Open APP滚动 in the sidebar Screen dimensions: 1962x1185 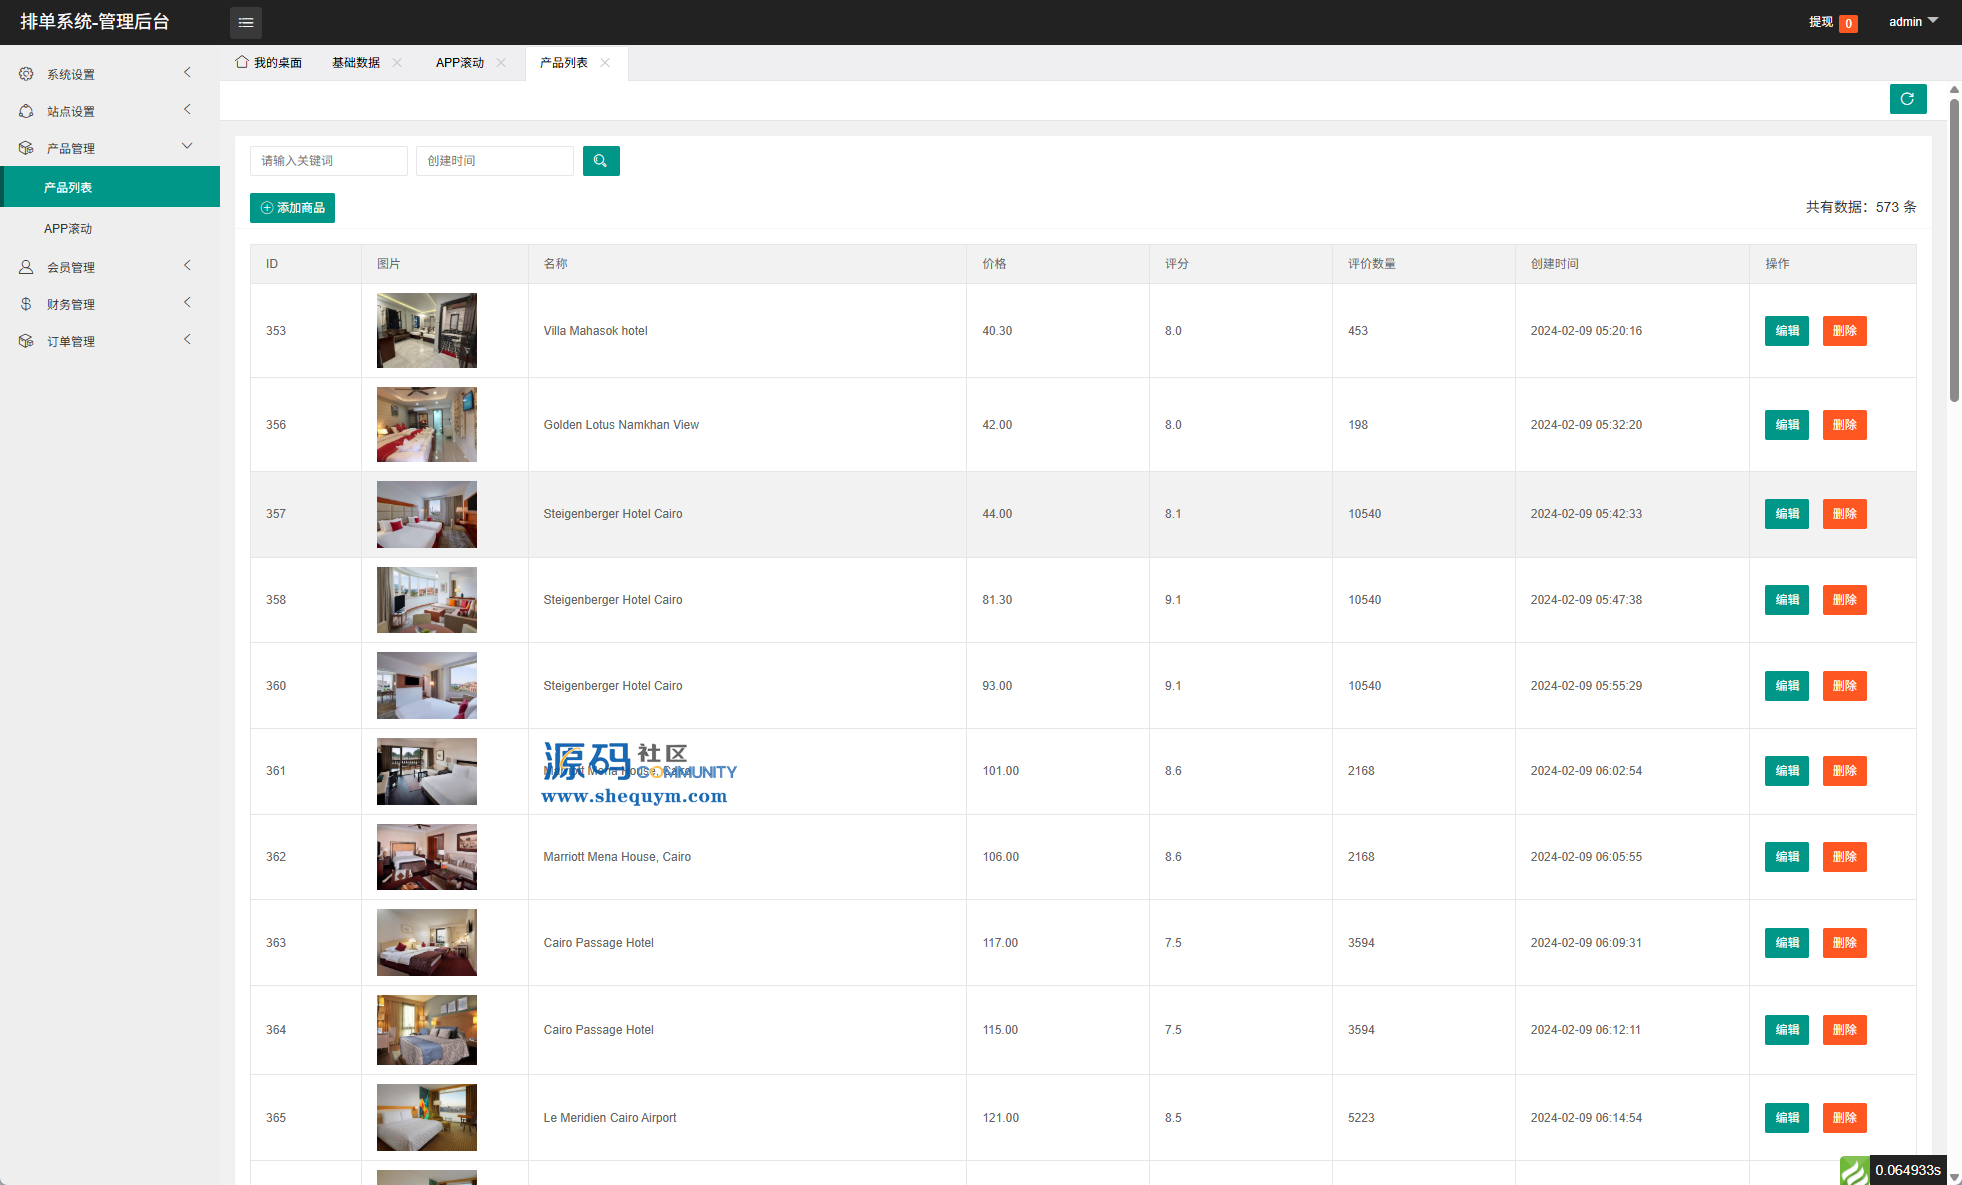(68, 229)
